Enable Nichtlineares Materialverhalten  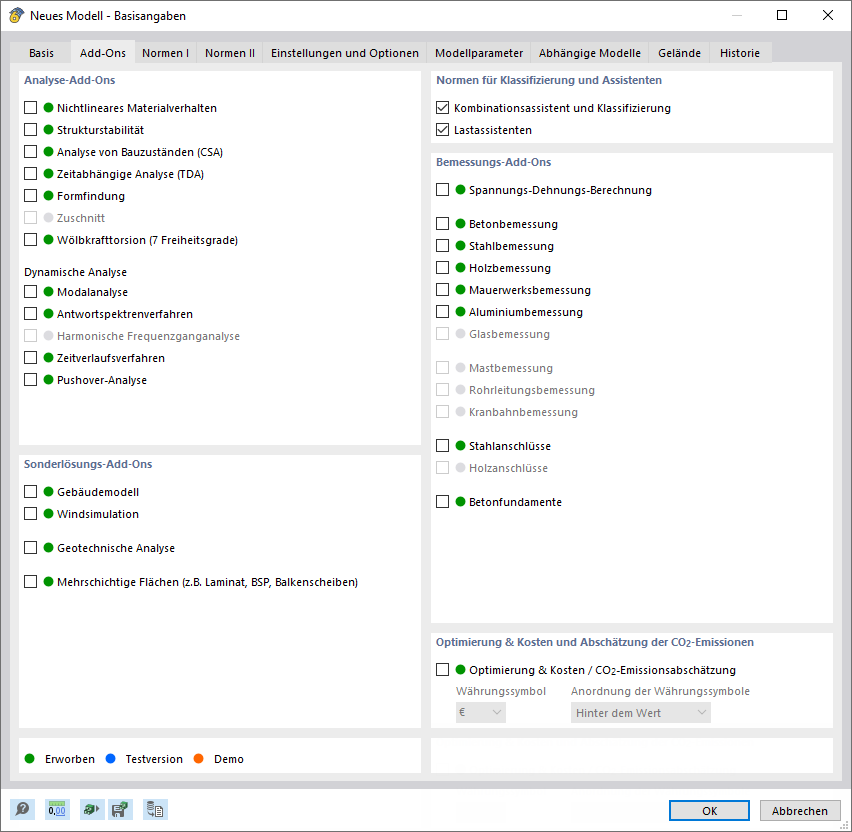tap(30, 107)
